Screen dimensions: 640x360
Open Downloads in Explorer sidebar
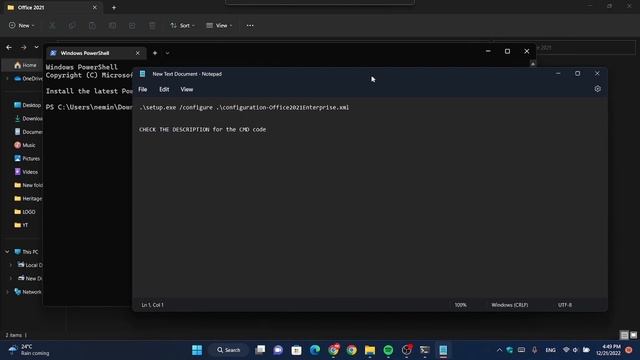[x=28, y=118]
